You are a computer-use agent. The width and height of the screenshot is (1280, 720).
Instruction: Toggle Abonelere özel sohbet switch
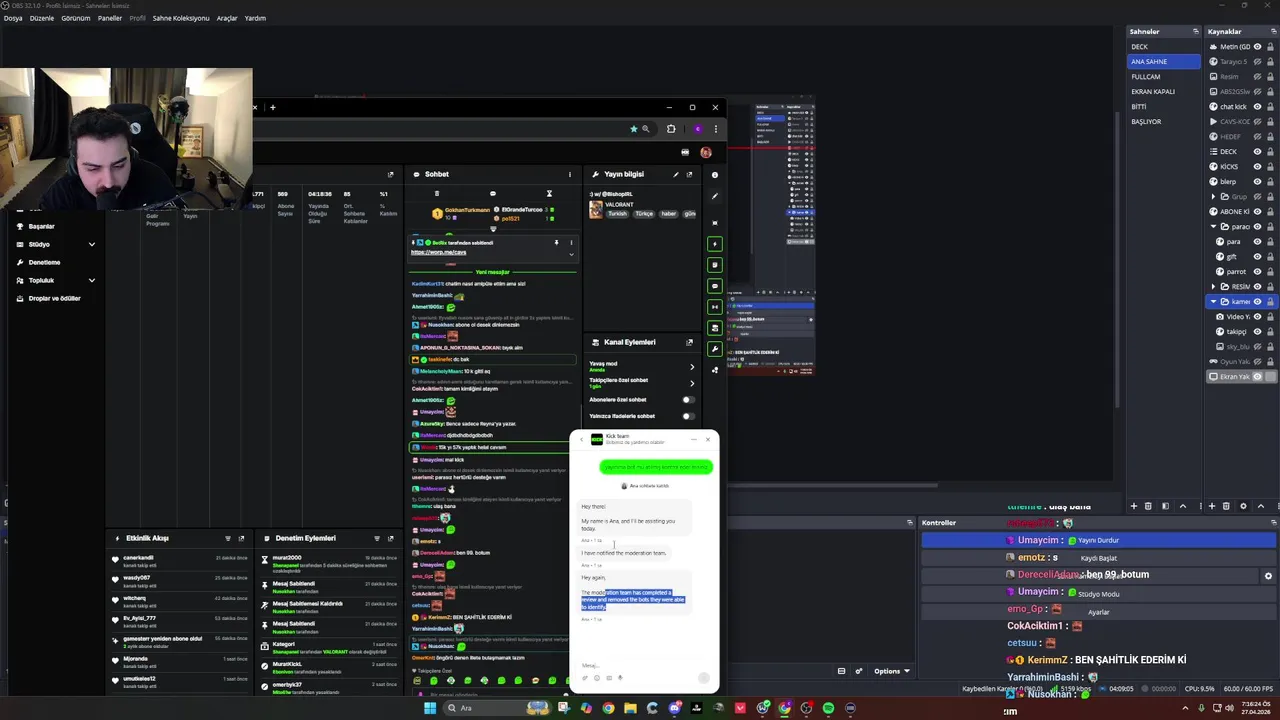point(688,400)
